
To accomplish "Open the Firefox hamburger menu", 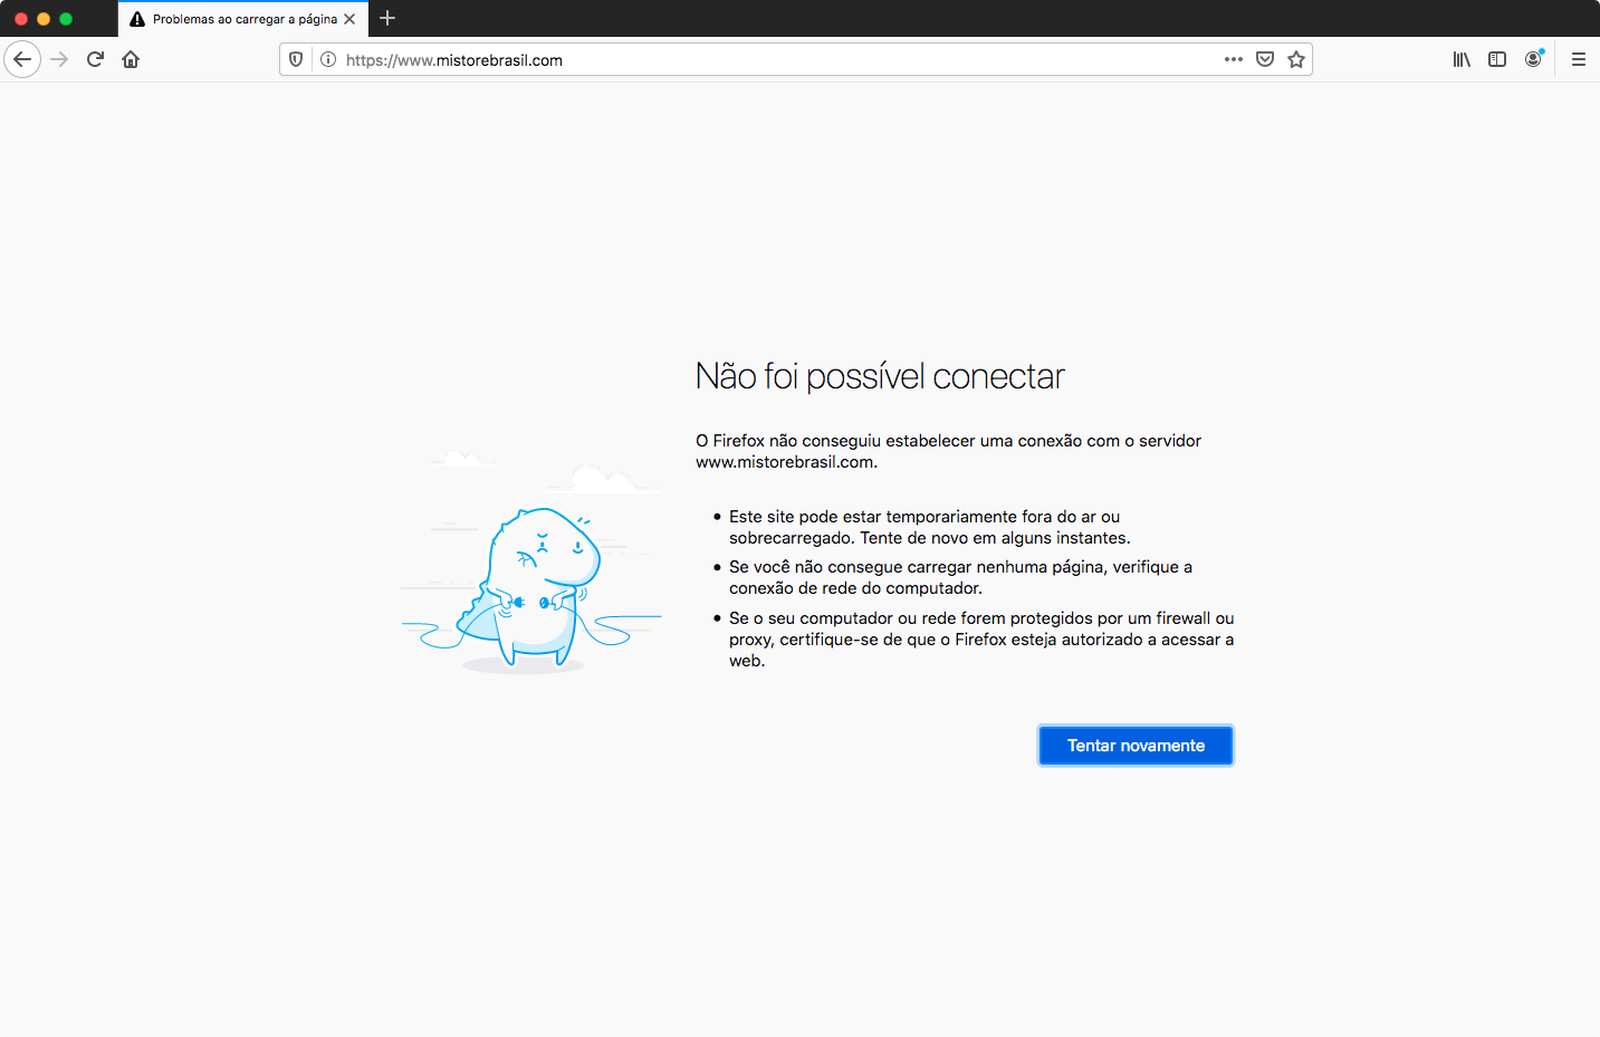I will pos(1579,60).
